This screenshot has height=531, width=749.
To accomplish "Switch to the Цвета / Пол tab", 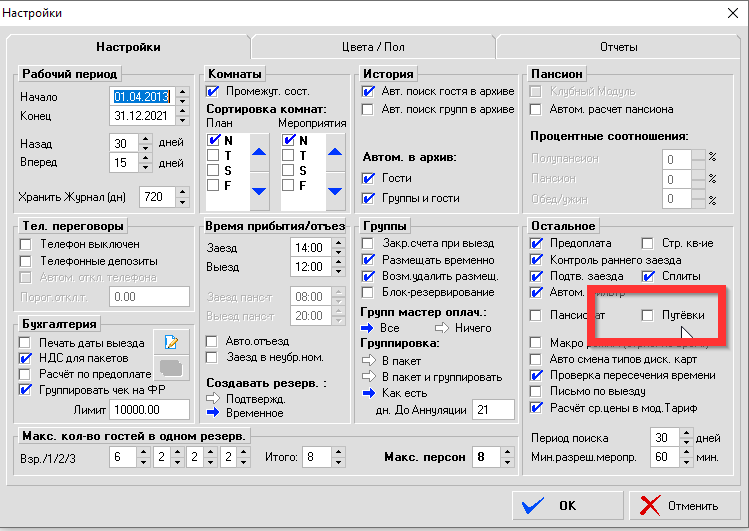I will point(372,47).
